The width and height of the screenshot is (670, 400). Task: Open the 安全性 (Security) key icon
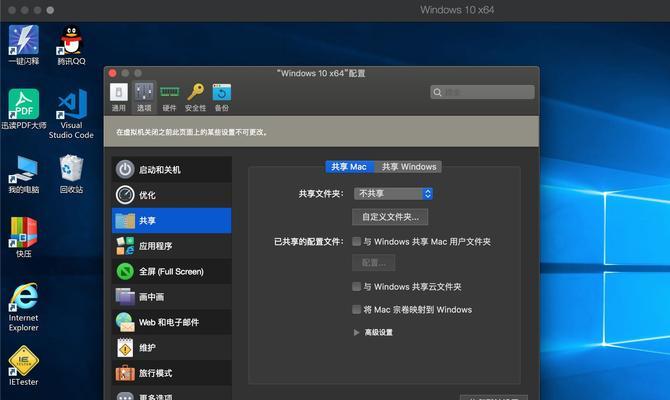coord(196,97)
